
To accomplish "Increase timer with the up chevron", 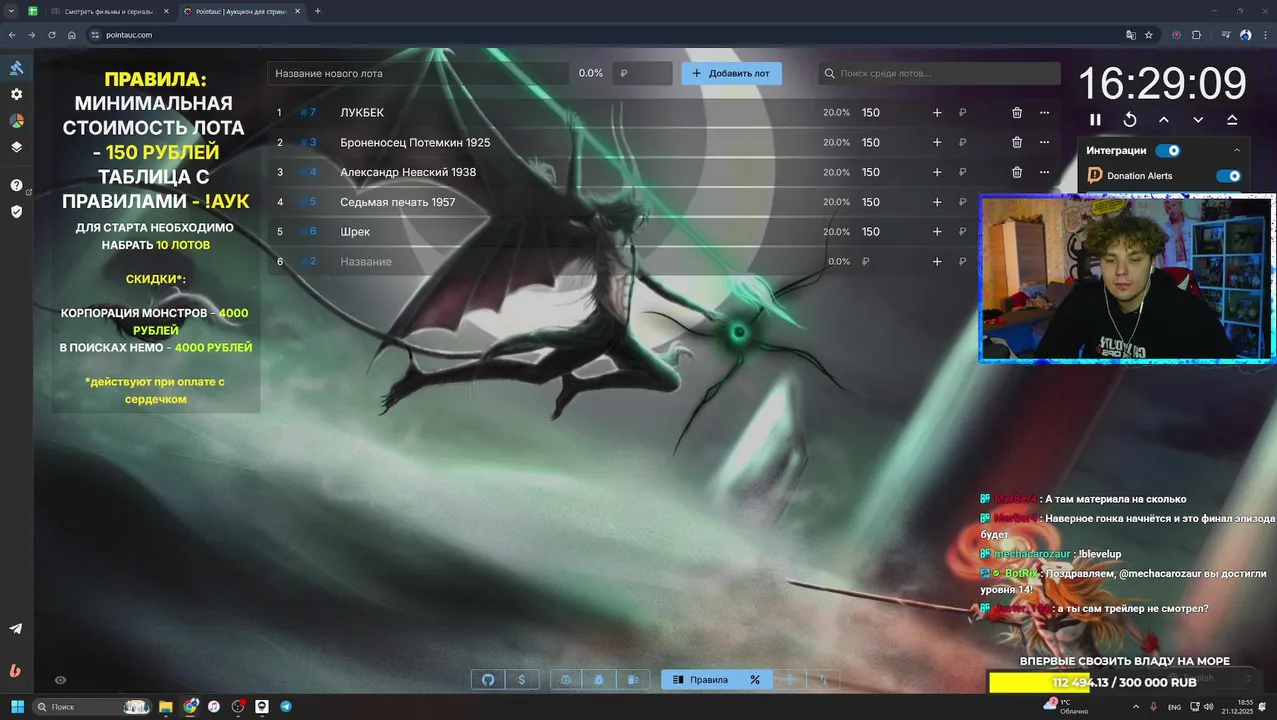I will pos(1164,119).
